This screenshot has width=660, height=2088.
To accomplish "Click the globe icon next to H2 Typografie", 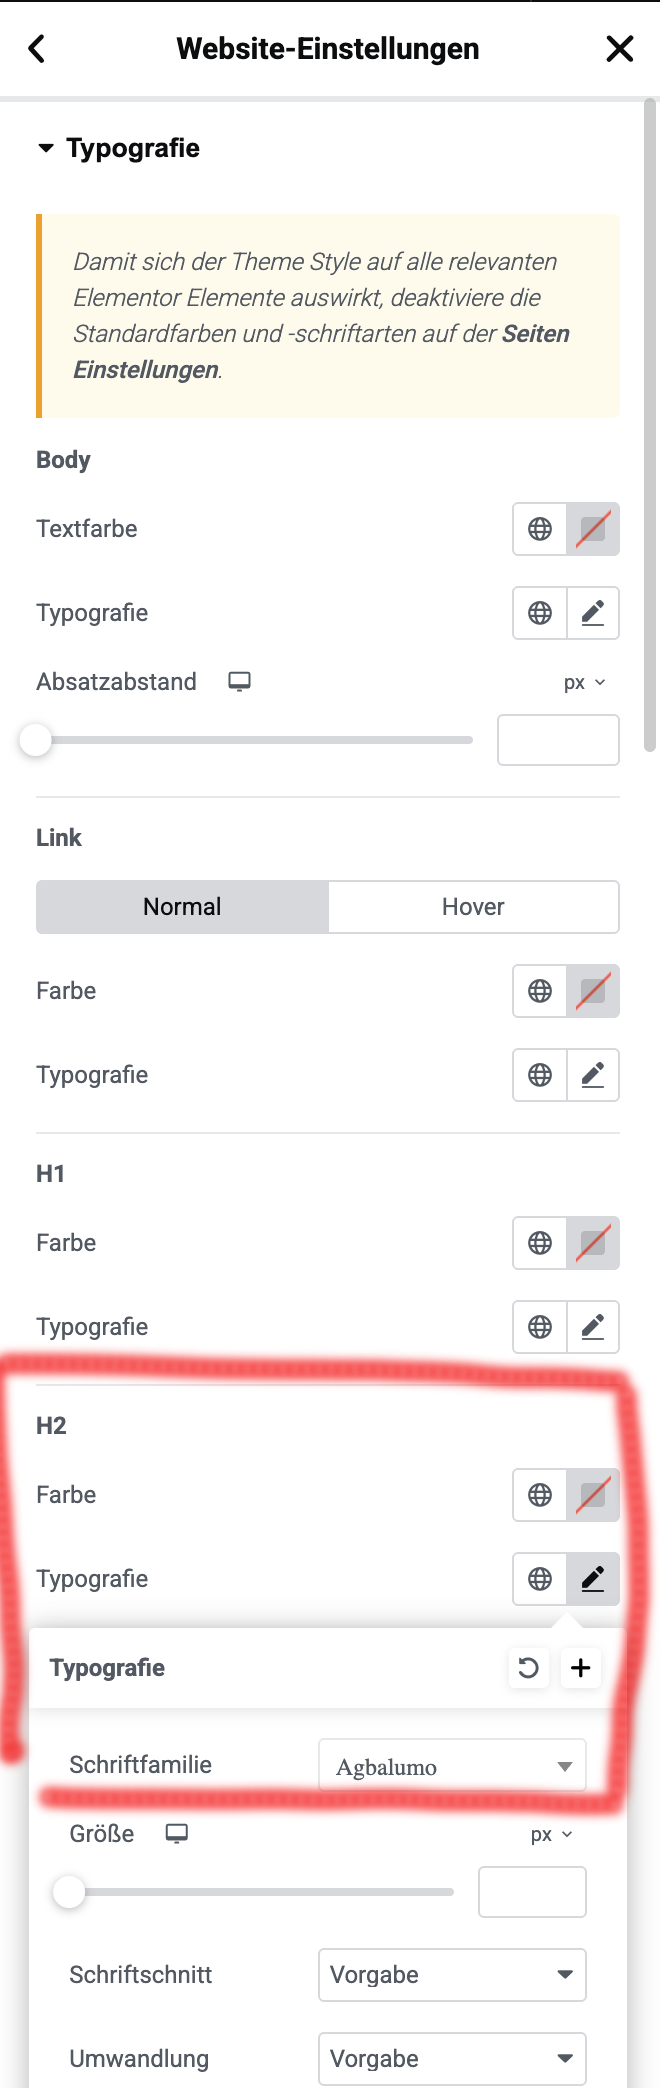I will (x=540, y=1579).
